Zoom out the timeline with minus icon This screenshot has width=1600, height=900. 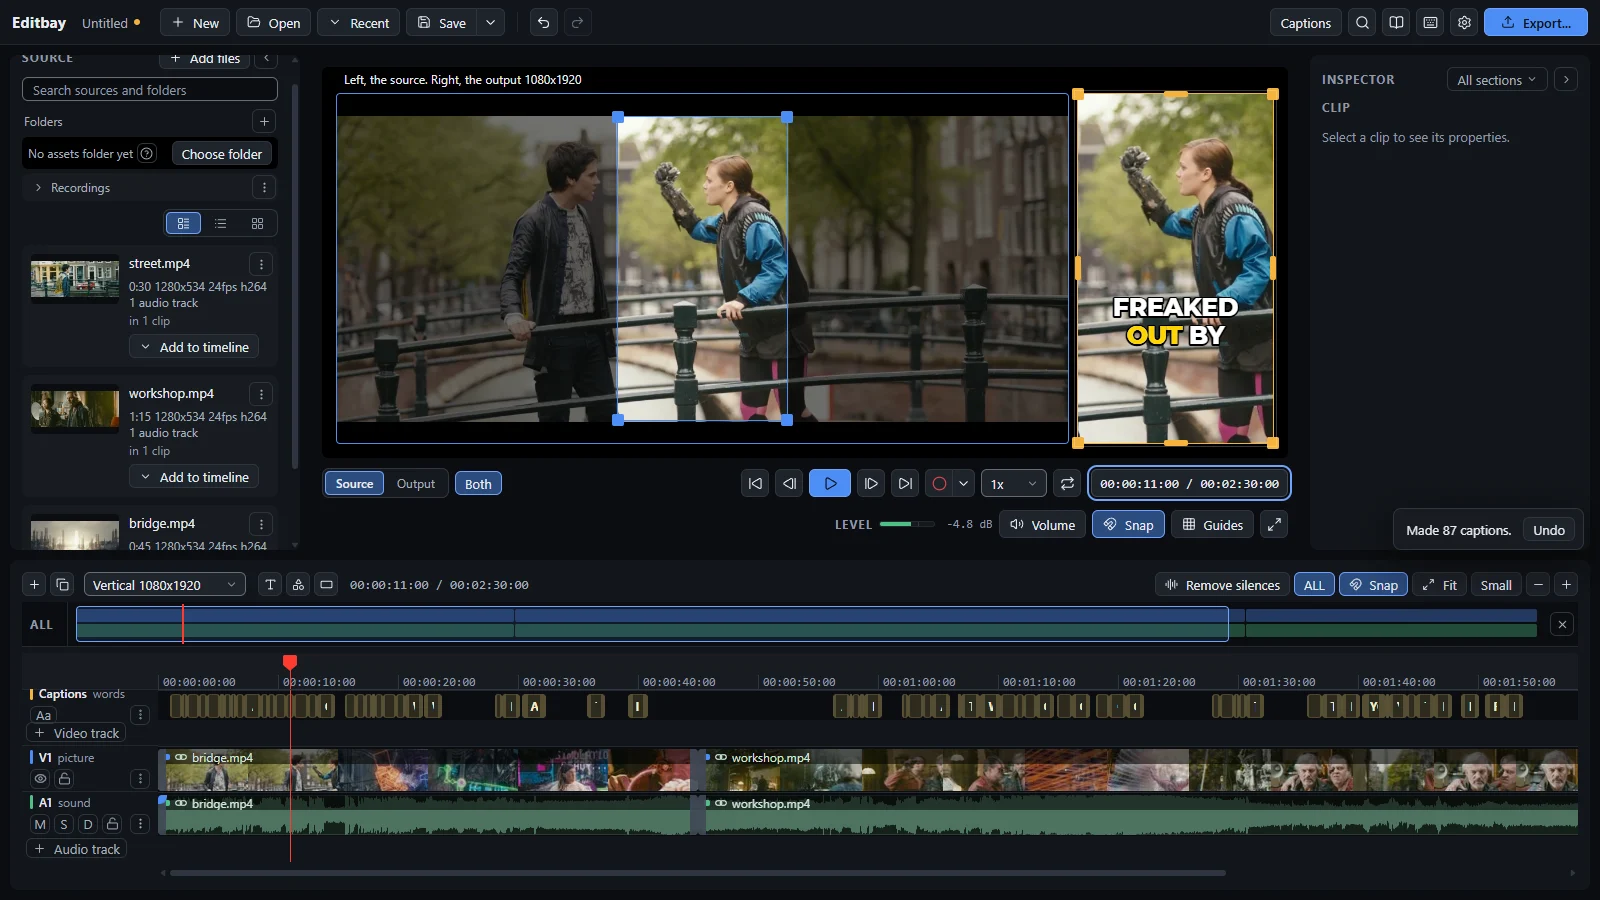coord(1538,585)
